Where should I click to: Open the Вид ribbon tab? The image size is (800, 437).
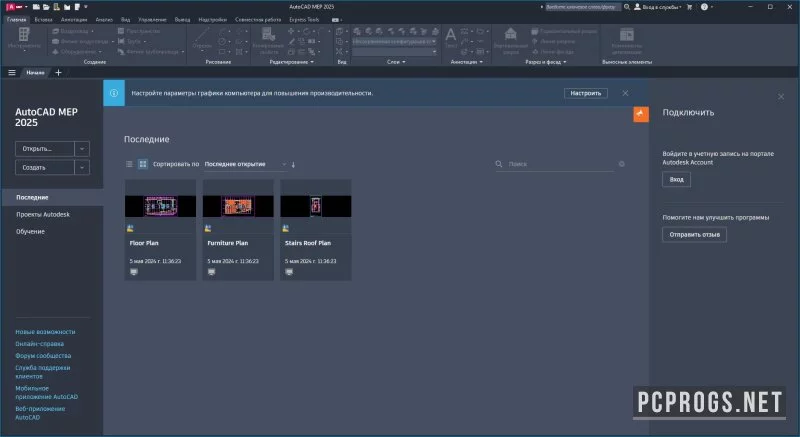[x=126, y=19]
